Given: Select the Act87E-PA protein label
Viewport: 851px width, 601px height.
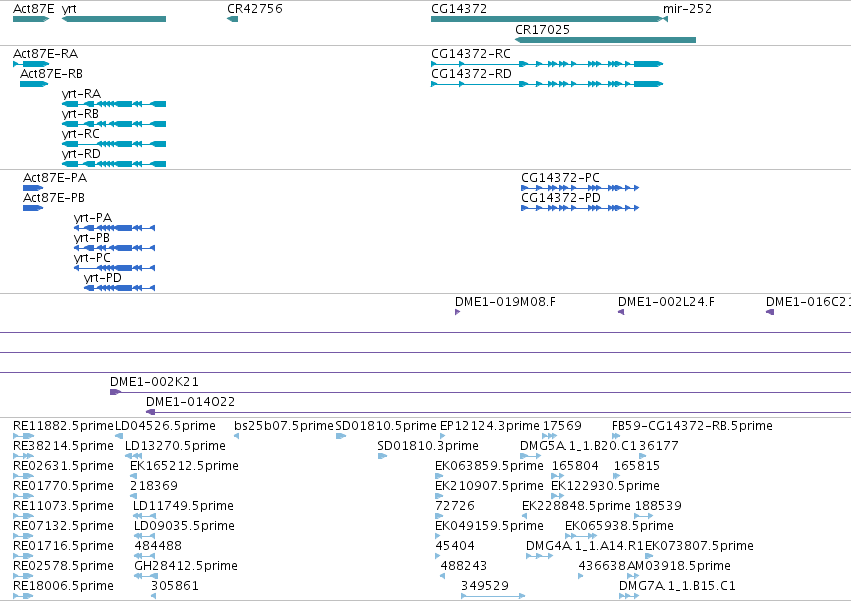Looking at the screenshot, I should (x=55, y=178).
